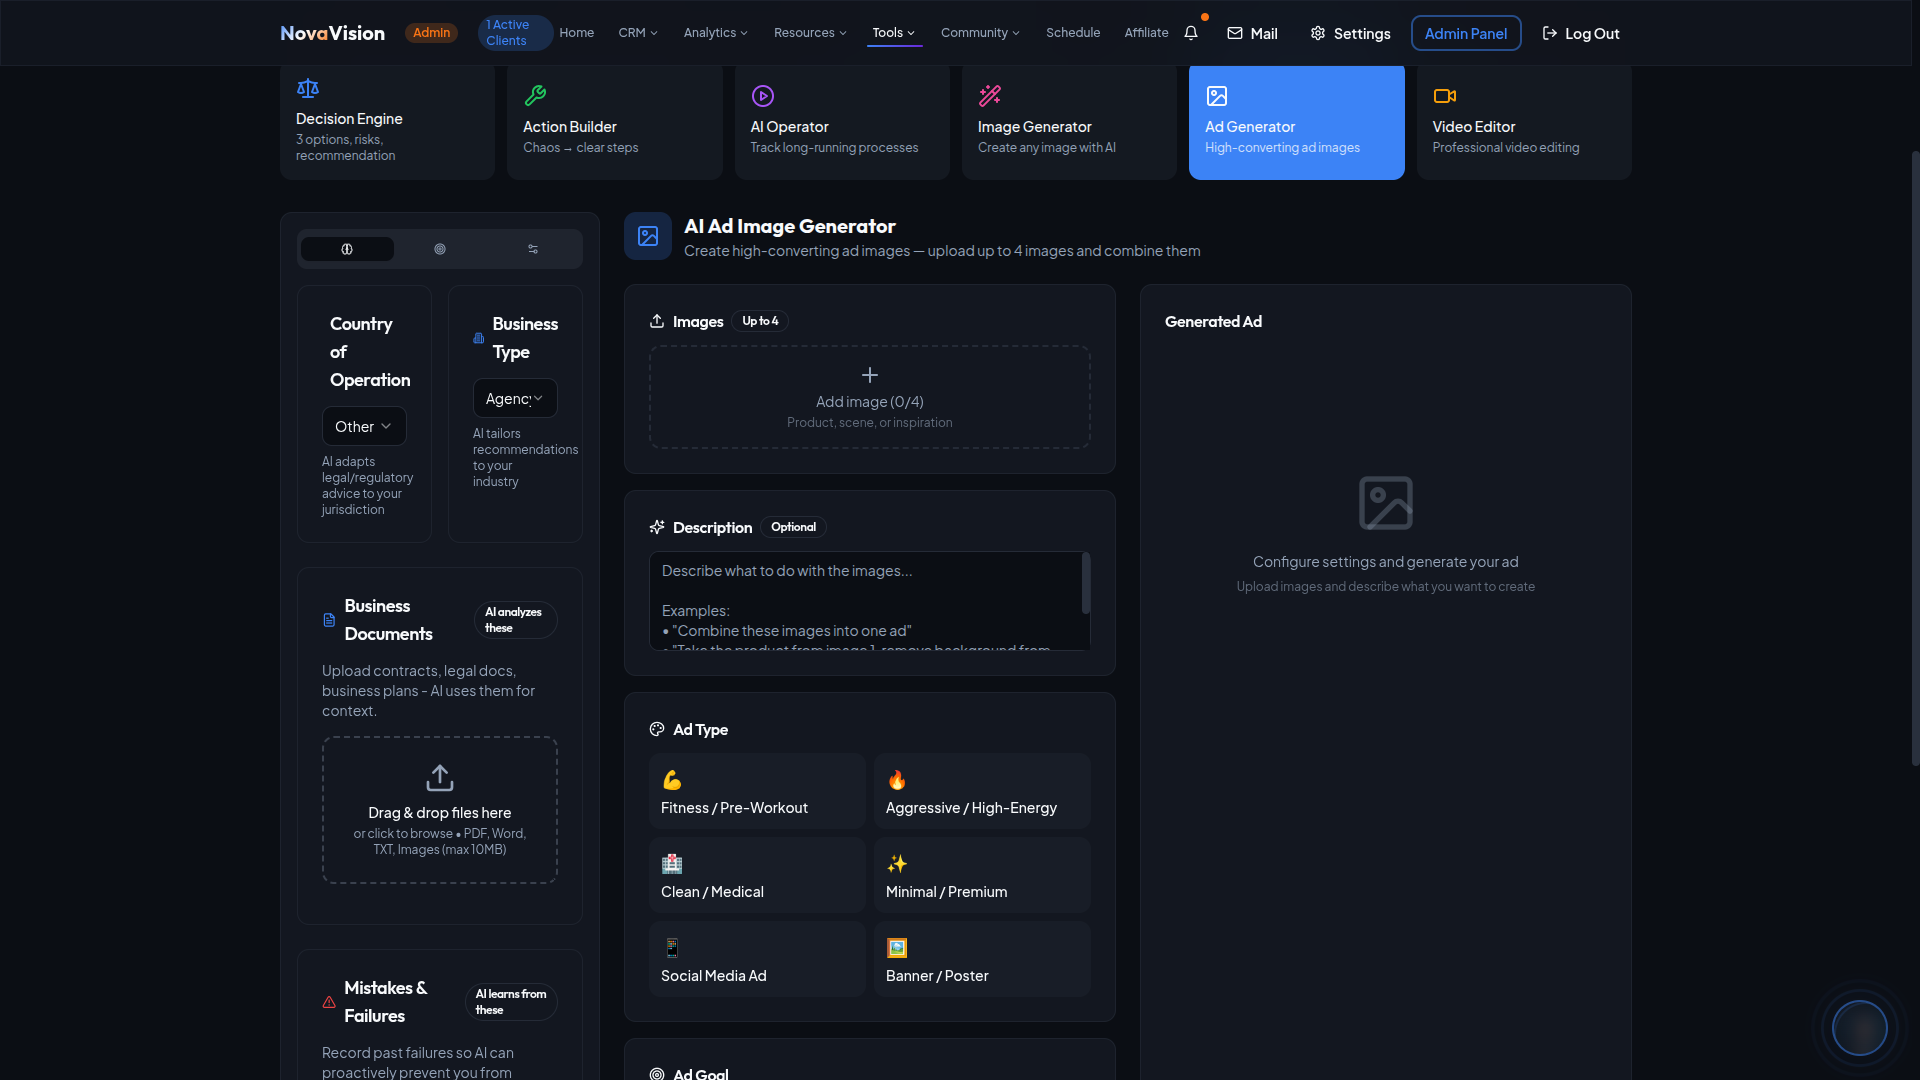Click the Description text area
The width and height of the screenshot is (1920, 1080).
pyautogui.click(x=866, y=600)
